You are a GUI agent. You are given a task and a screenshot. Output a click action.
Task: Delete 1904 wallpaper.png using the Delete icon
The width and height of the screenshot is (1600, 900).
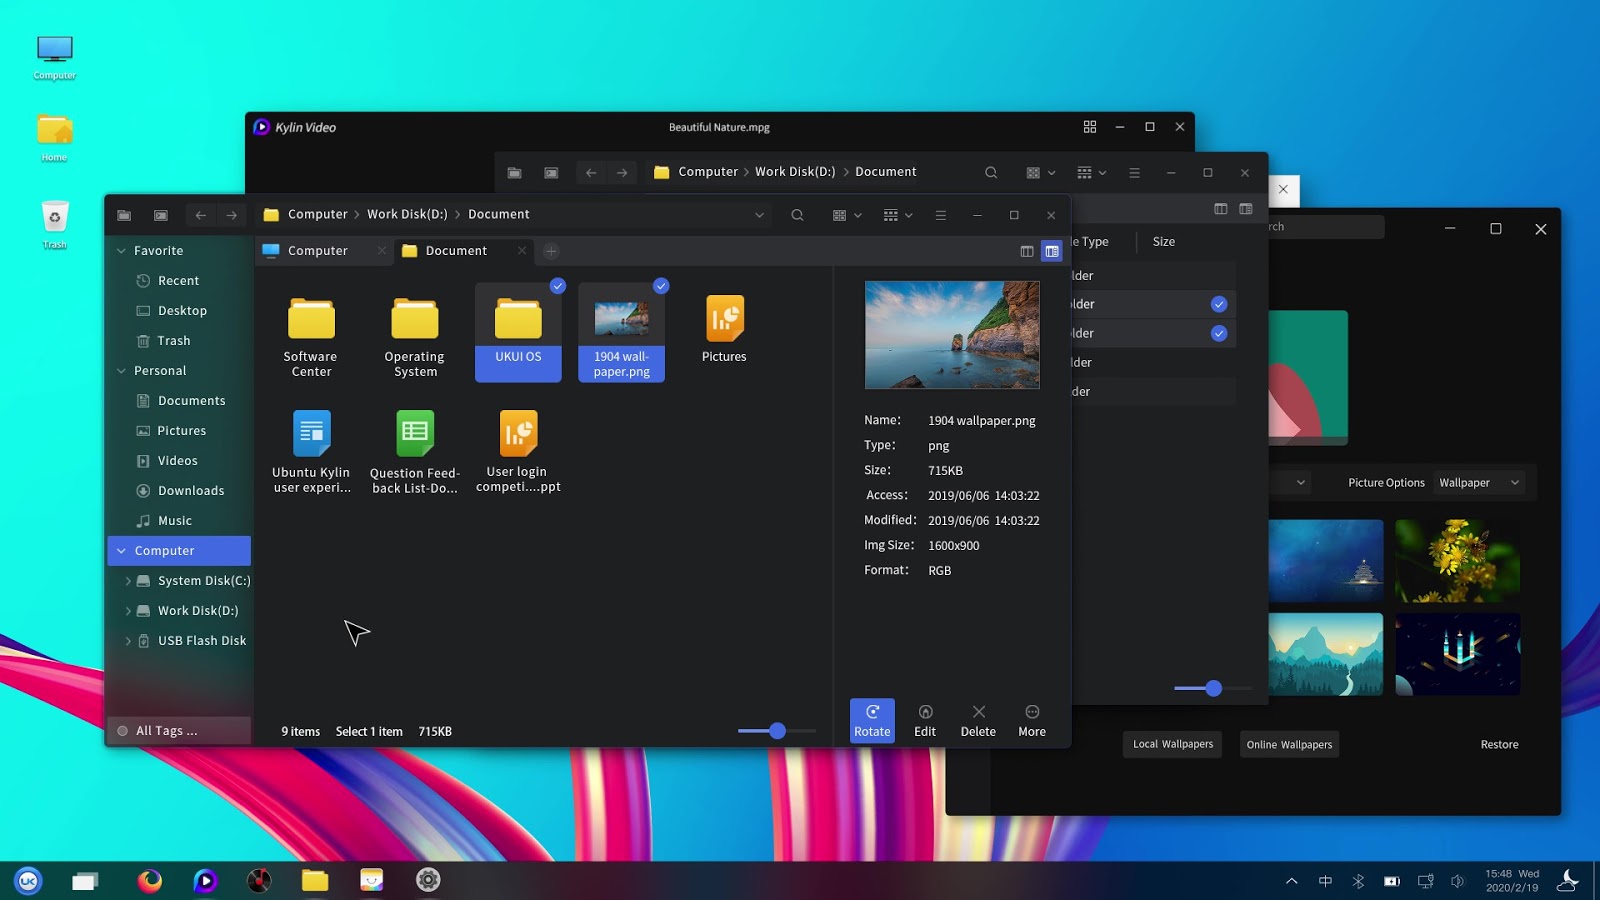tap(977, 719)
